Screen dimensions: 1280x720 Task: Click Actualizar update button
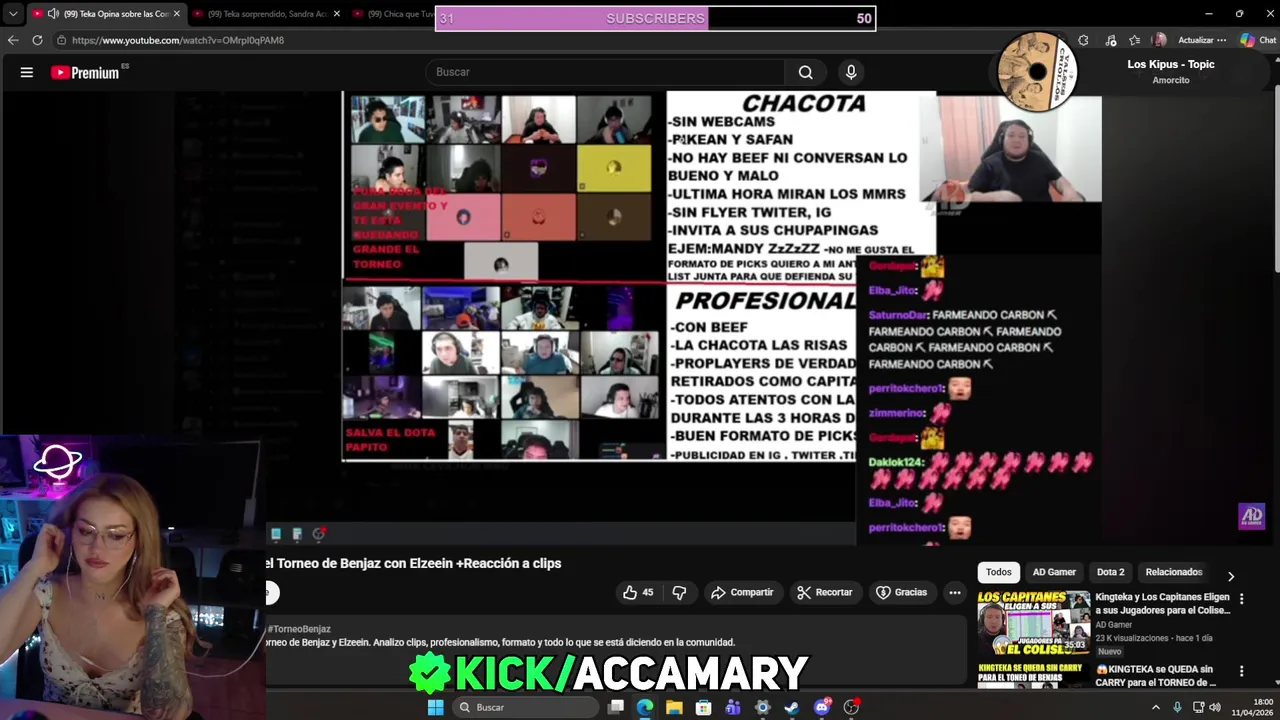1201,40
